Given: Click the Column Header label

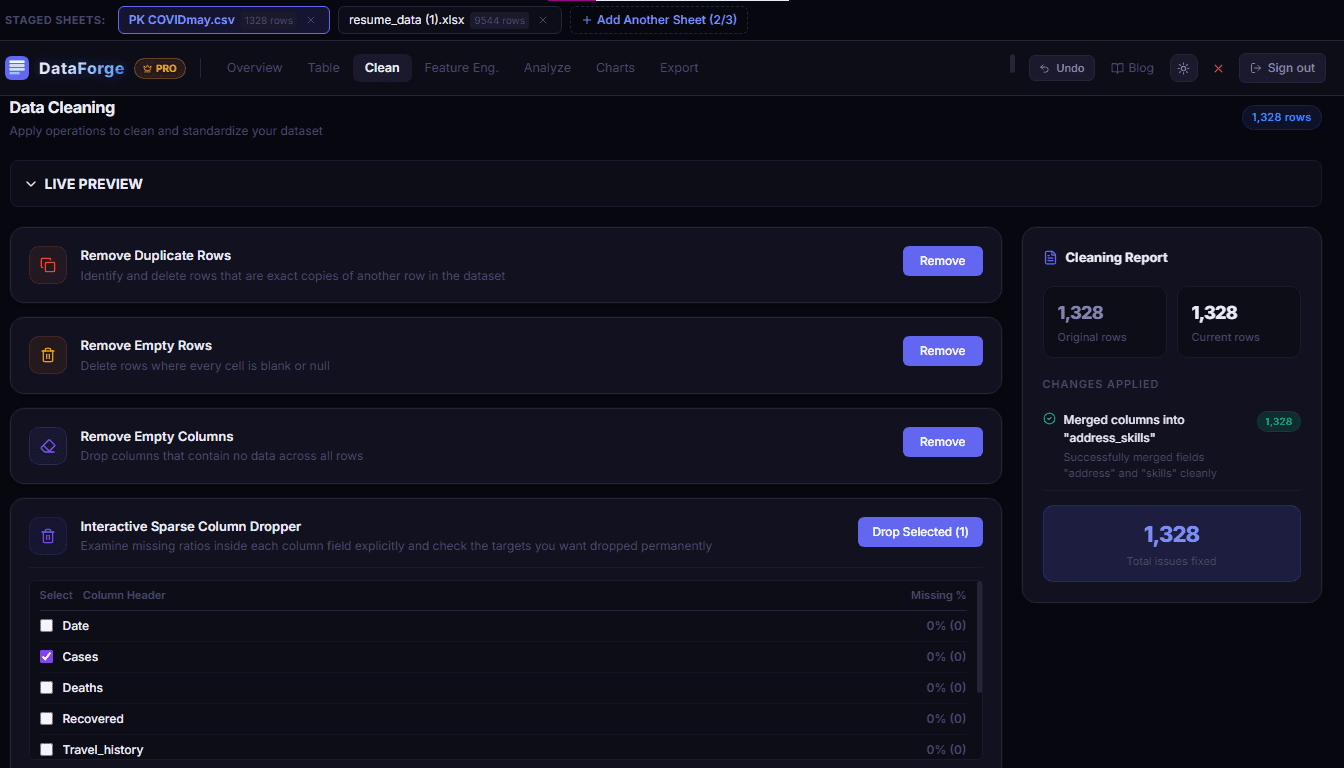Looking at the screenshot, I should 124,595.
